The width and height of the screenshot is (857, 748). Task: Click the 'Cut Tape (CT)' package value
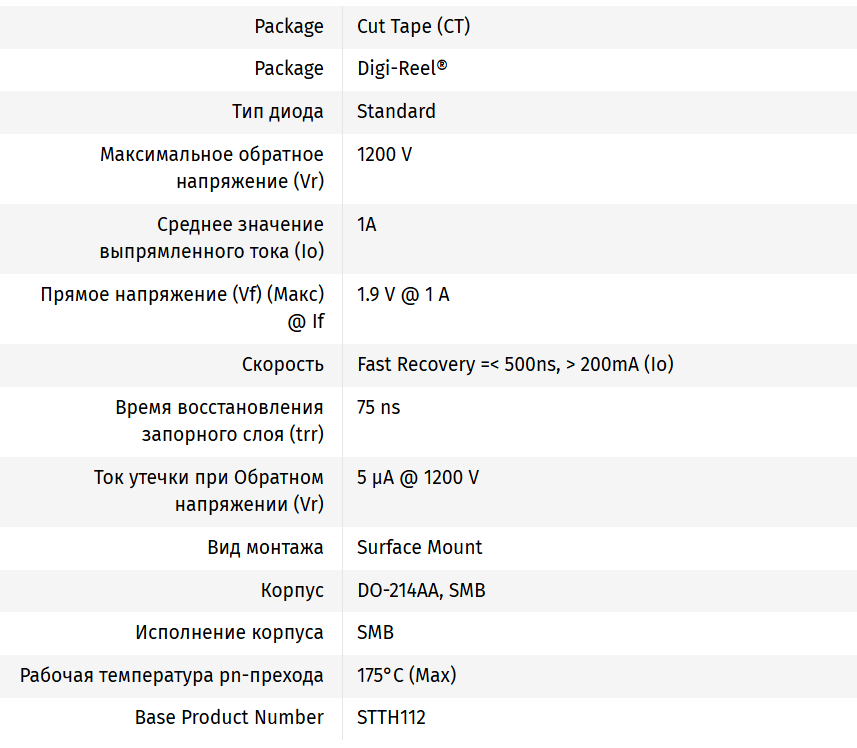coord(413,27)
